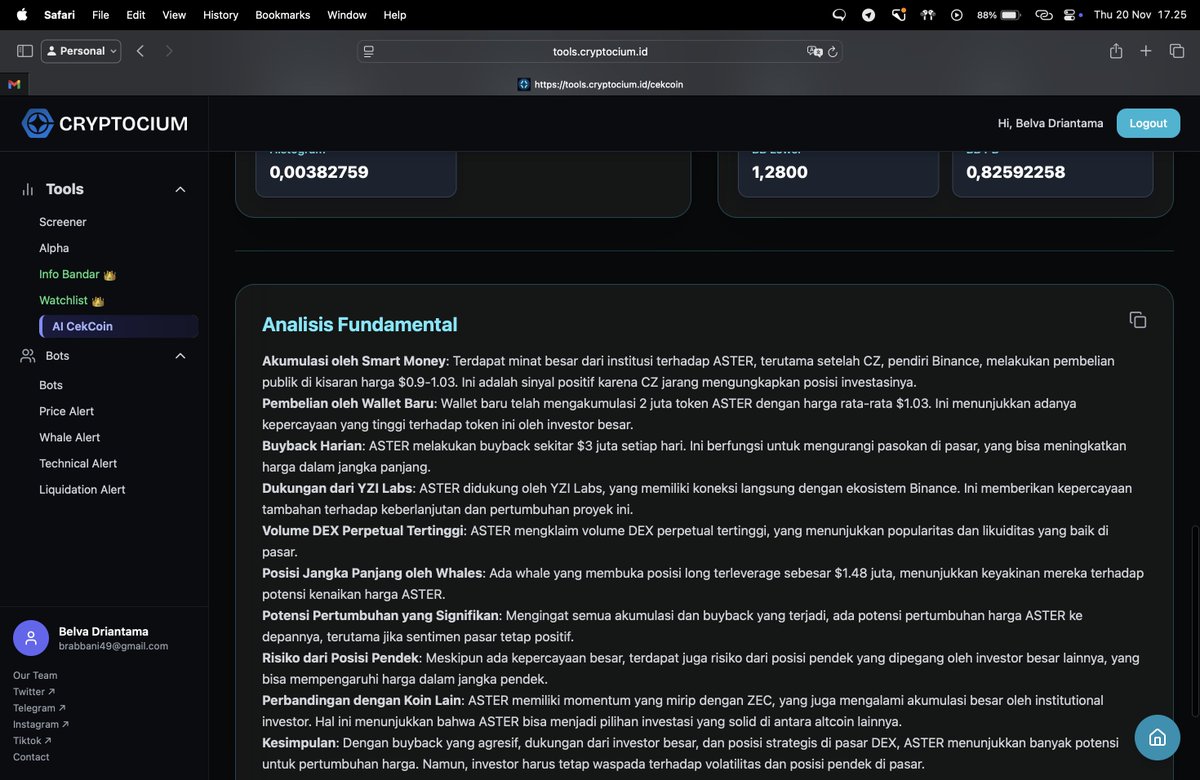Toggle the Safari sidebar icon
The width and height of the screenshot is (1200, 780).
(25, 51)
